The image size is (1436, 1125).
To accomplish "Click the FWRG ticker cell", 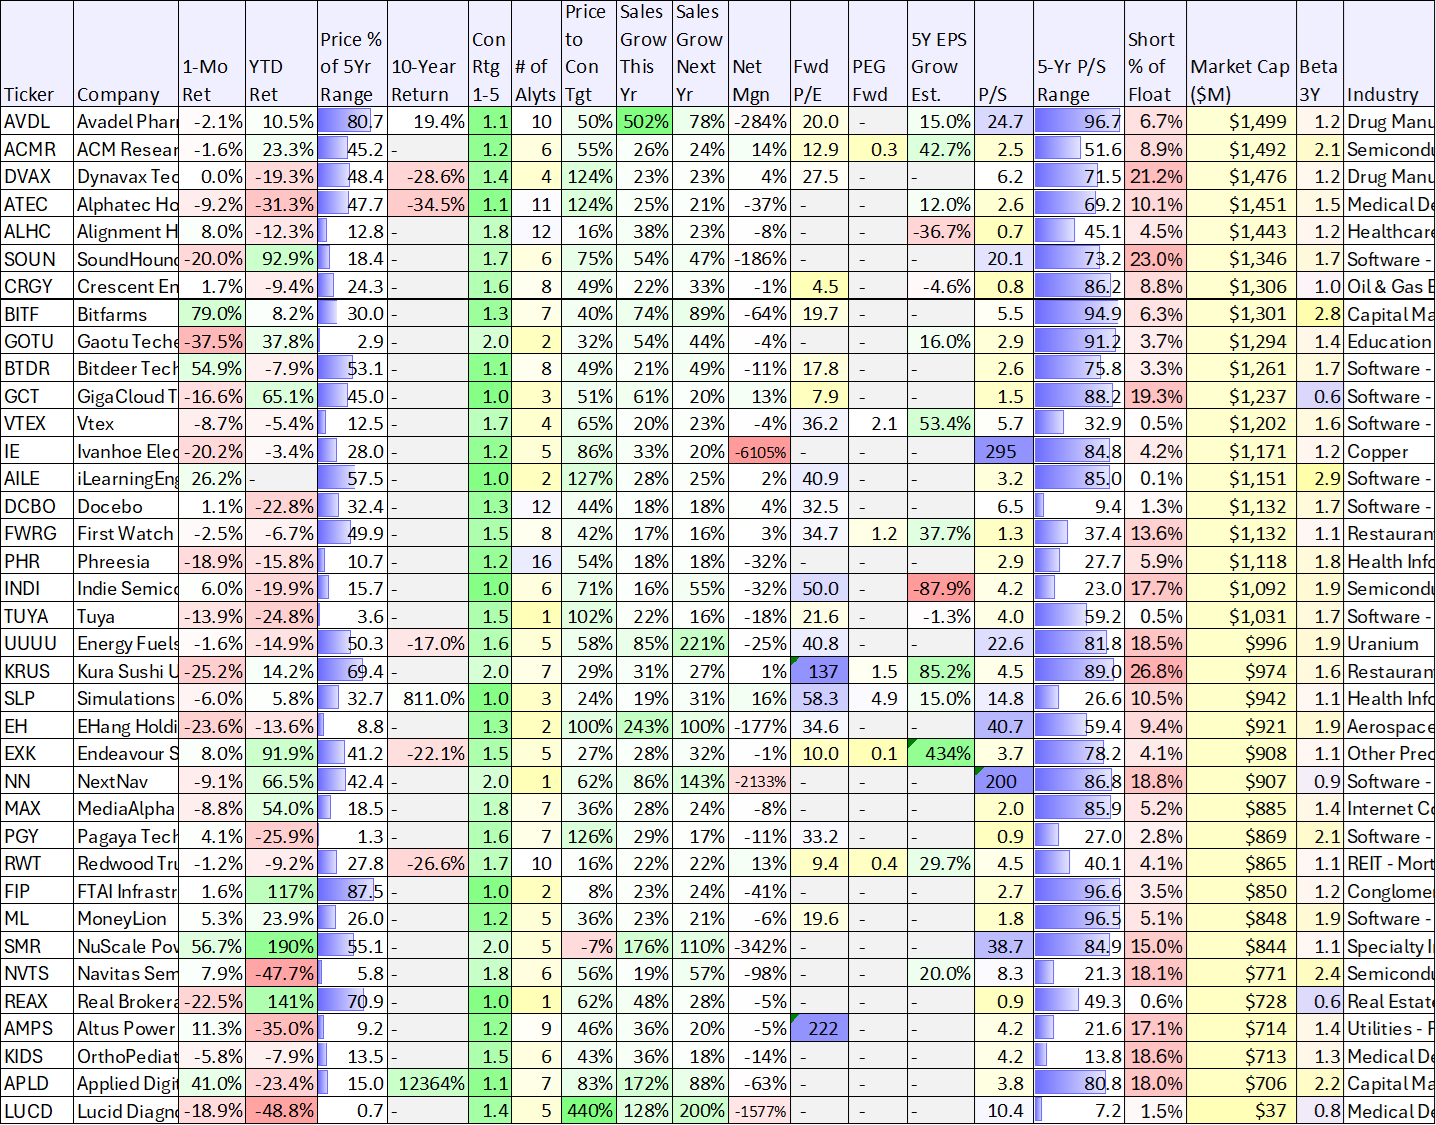I will (37, 534).
